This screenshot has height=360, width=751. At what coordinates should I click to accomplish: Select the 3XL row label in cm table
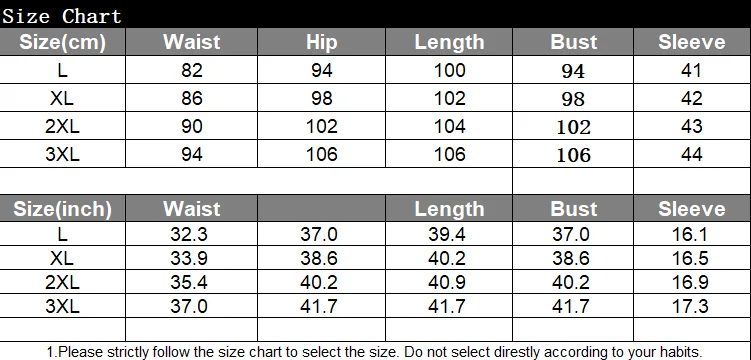[x=62, y=154]
